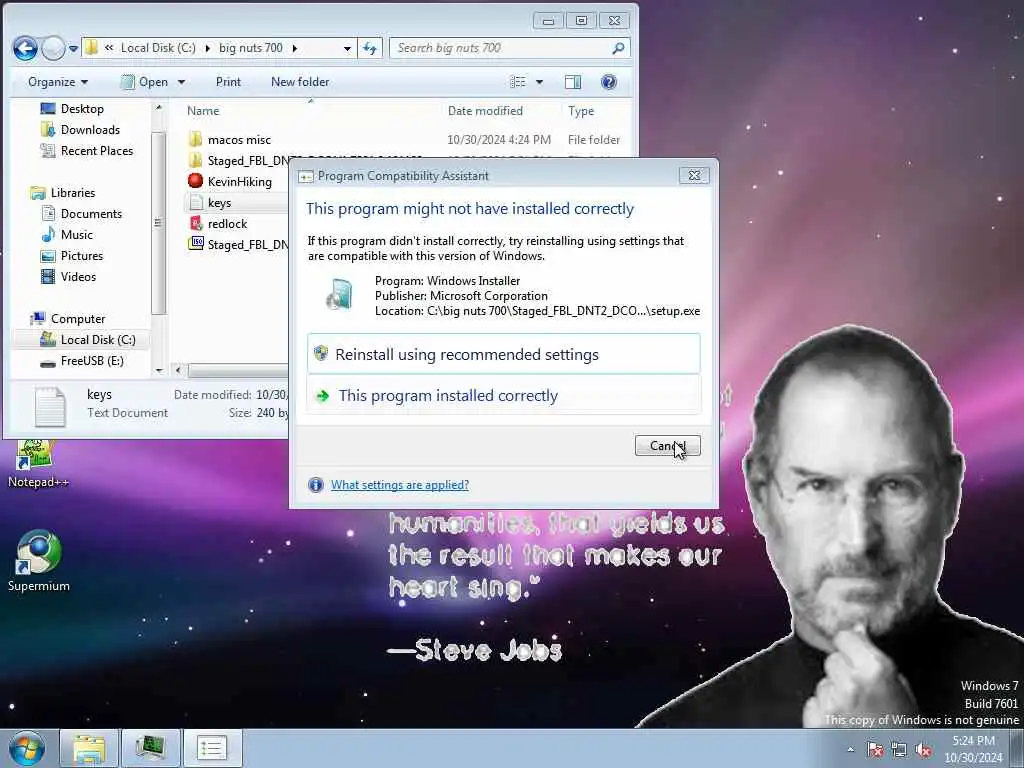Open the Organize menu
Viewport: 1024px width, 768px height.
click(x=57, y=82)
